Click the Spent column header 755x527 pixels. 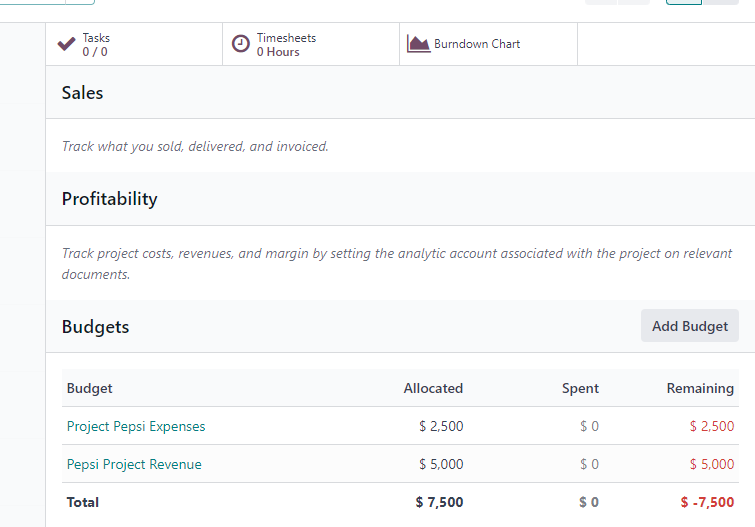point(580,388)
